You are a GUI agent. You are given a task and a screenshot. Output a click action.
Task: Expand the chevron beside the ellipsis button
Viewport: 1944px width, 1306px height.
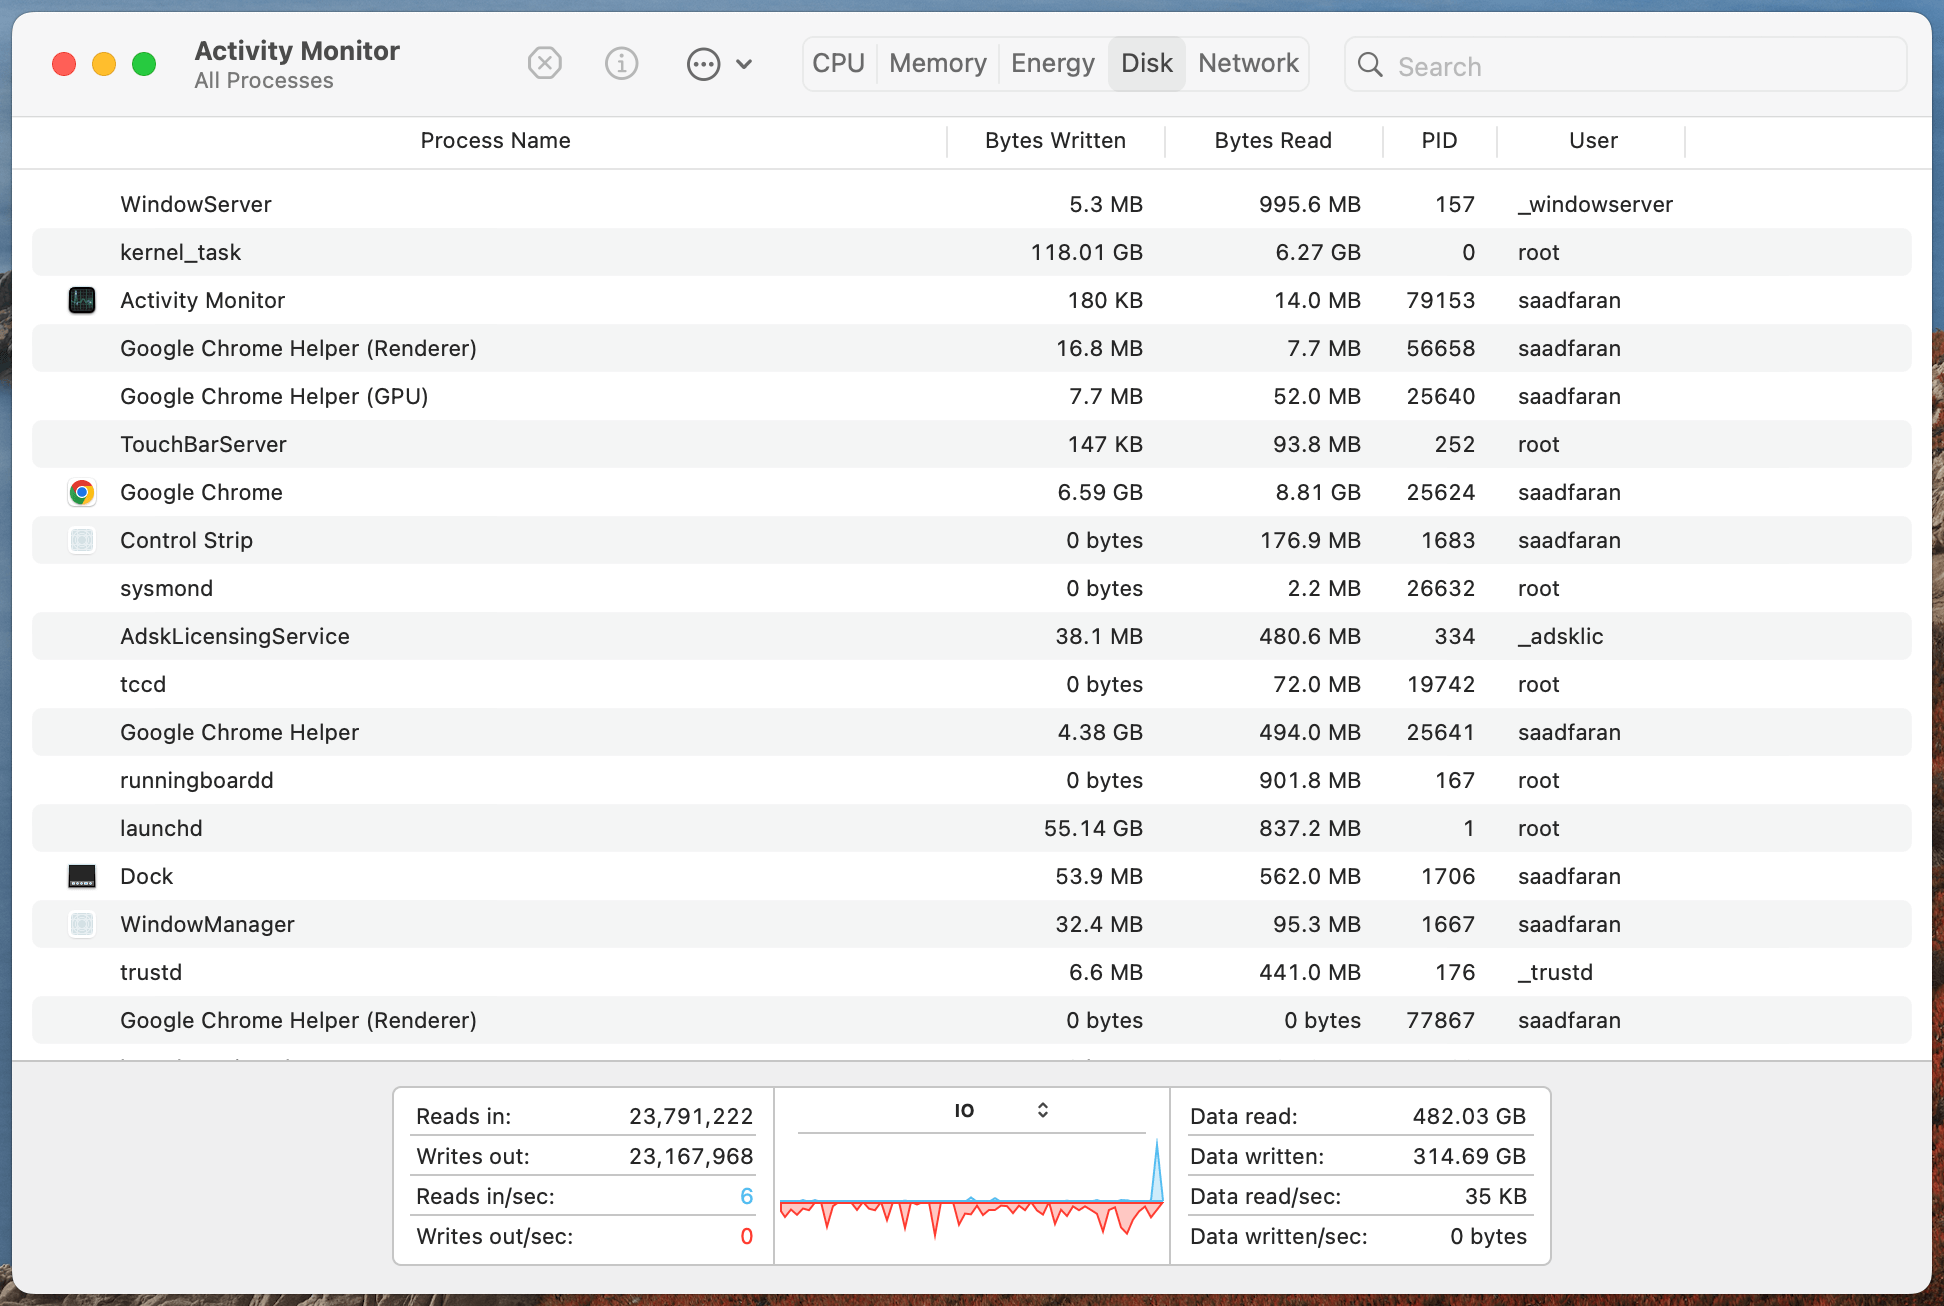(x=744, y=64)
